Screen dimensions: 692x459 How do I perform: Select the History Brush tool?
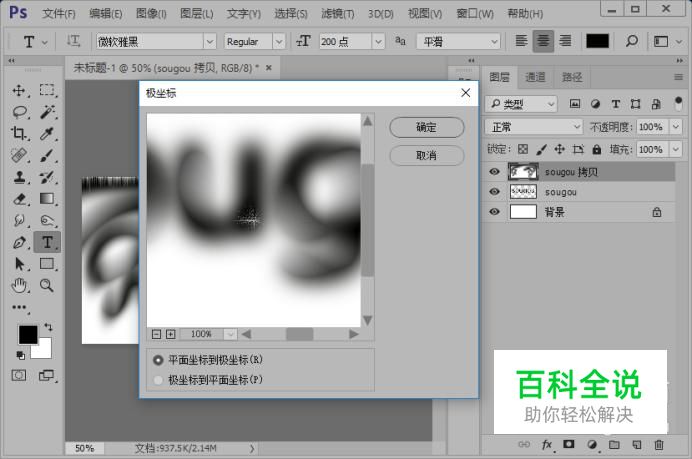(47, 177)
